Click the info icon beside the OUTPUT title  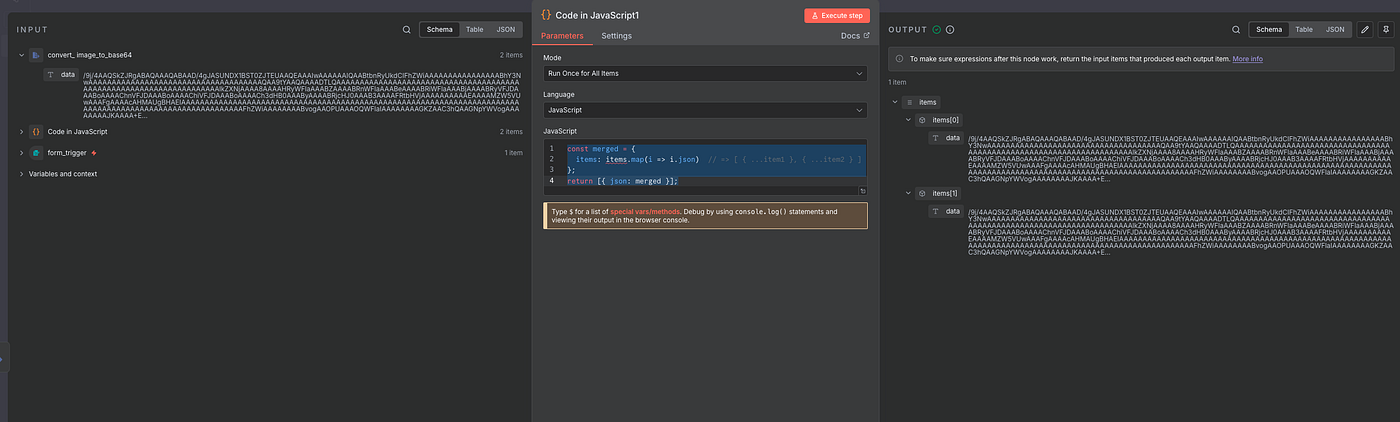[949, 30]
